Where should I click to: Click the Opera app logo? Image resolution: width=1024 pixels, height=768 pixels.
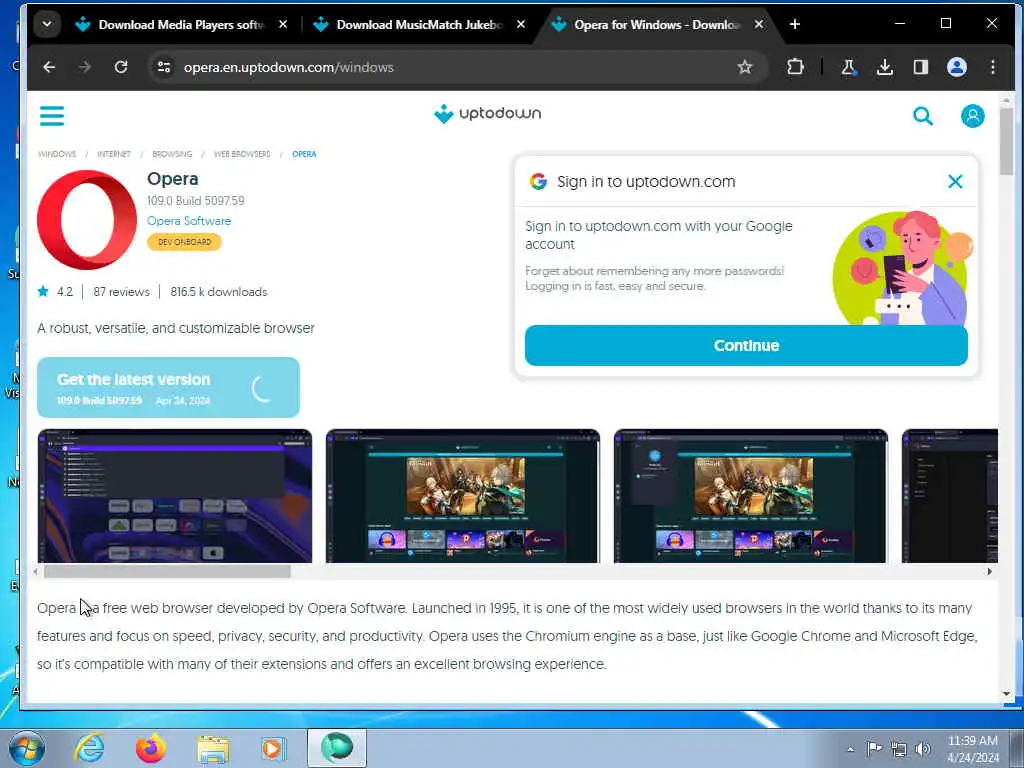[87, 220]
